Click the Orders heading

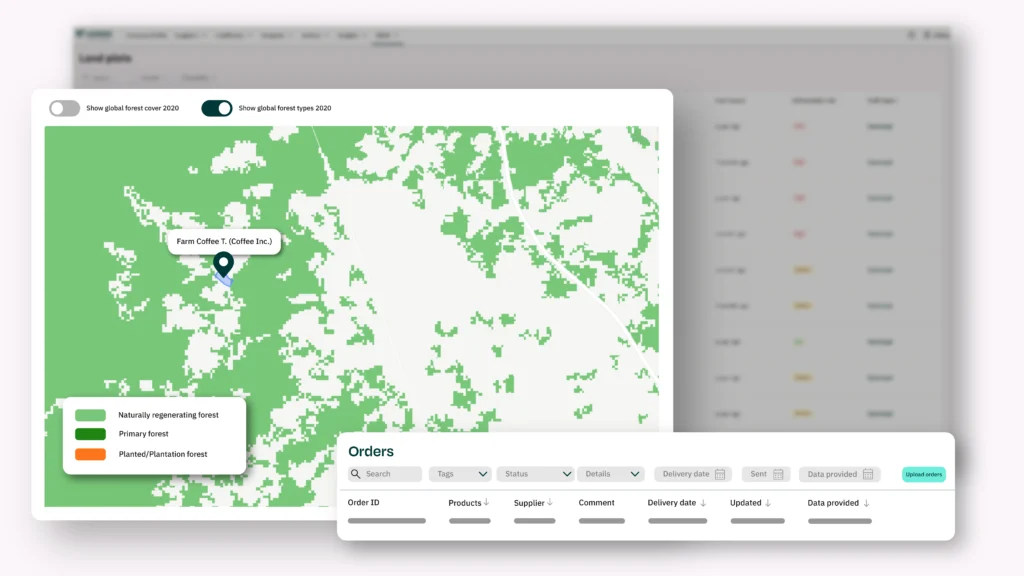point(371,451)
